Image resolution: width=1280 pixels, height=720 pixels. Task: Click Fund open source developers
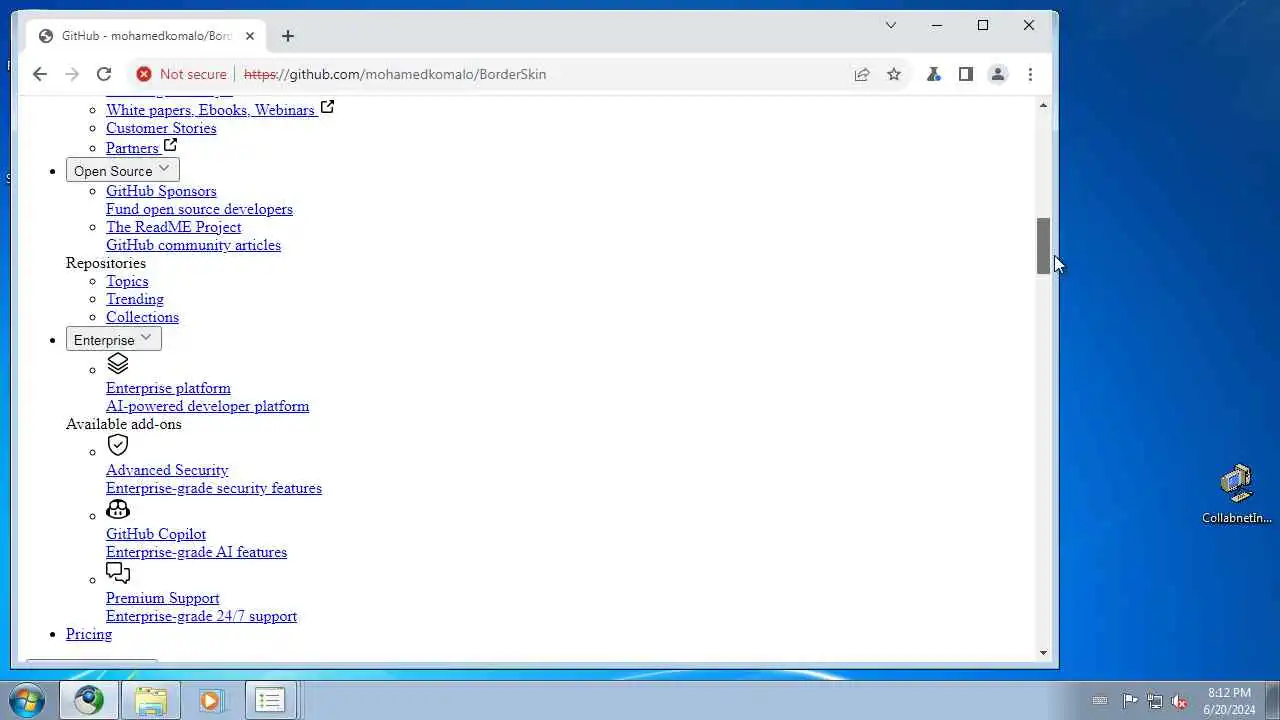199,209
